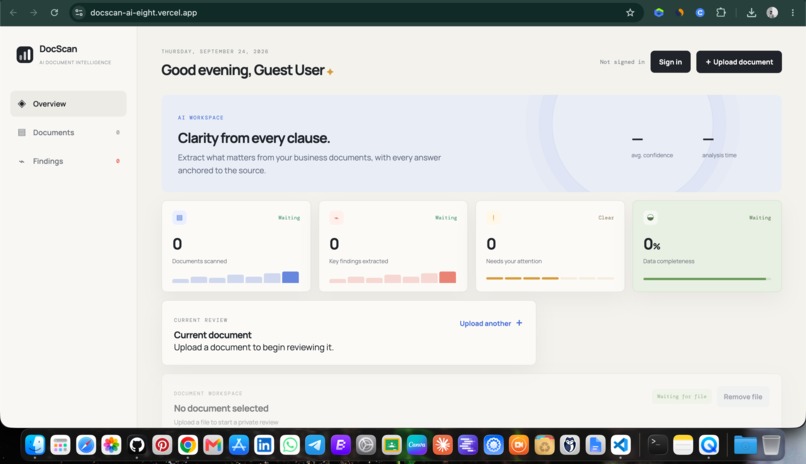Open Finder from the dock
The width and height of the screenshot is (806, 464).
point(35,445)
